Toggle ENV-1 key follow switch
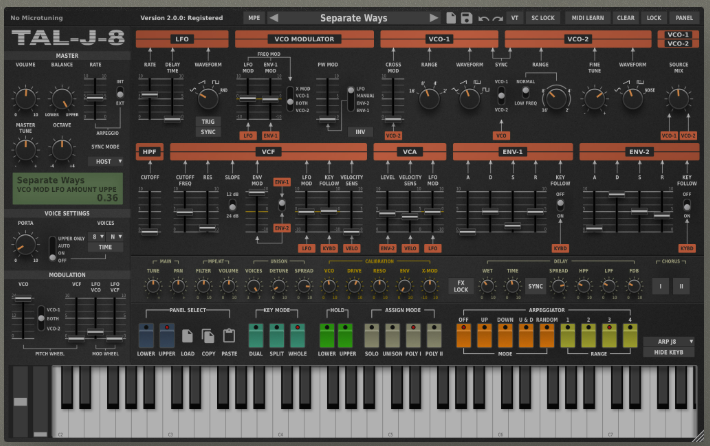The image size is (710, 446). pyautogui.click(x=560, y=205)
